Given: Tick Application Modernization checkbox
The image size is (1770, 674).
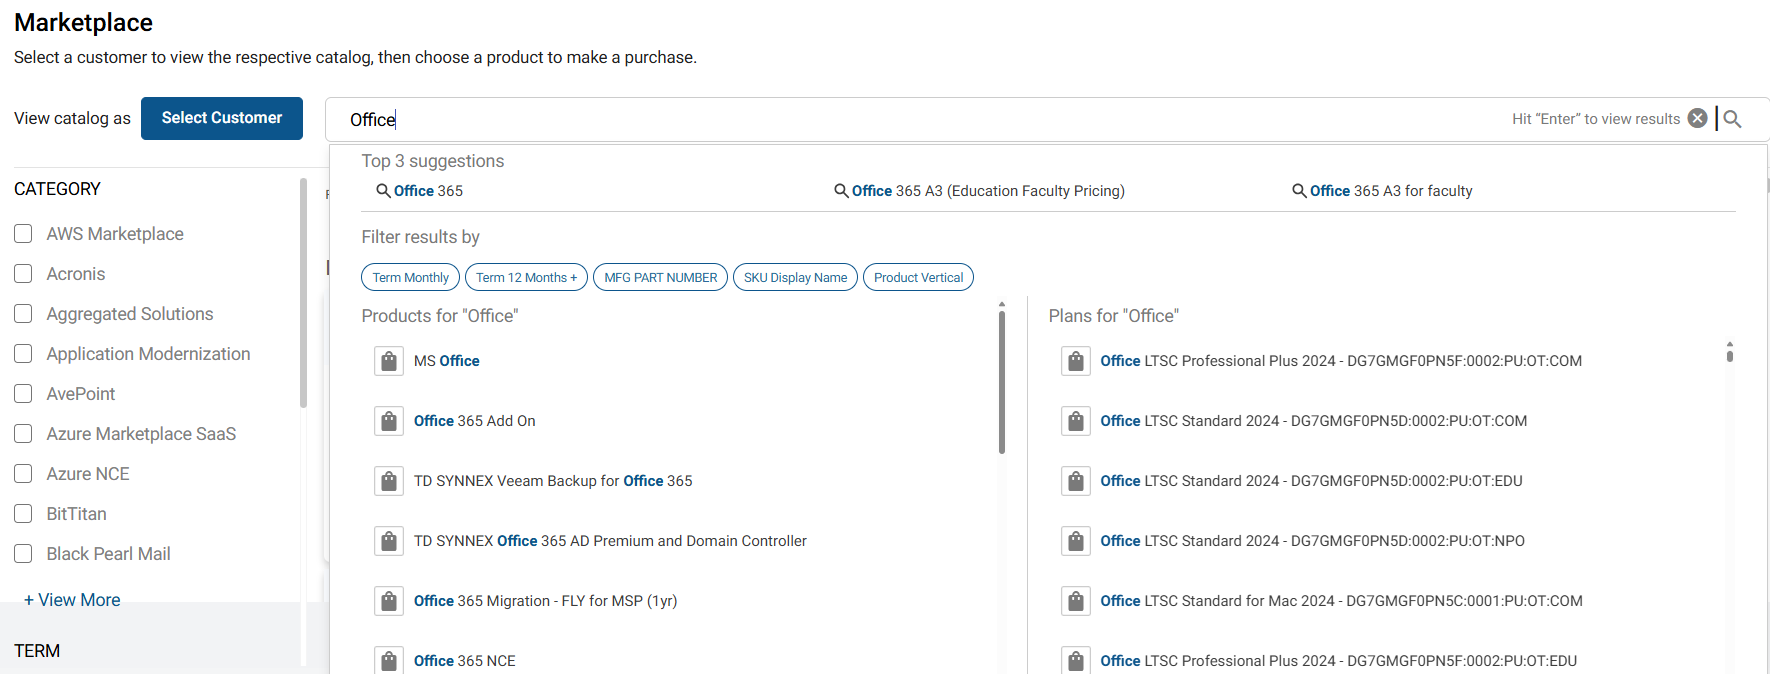Looking at the screenshot, I should point(23,354).
